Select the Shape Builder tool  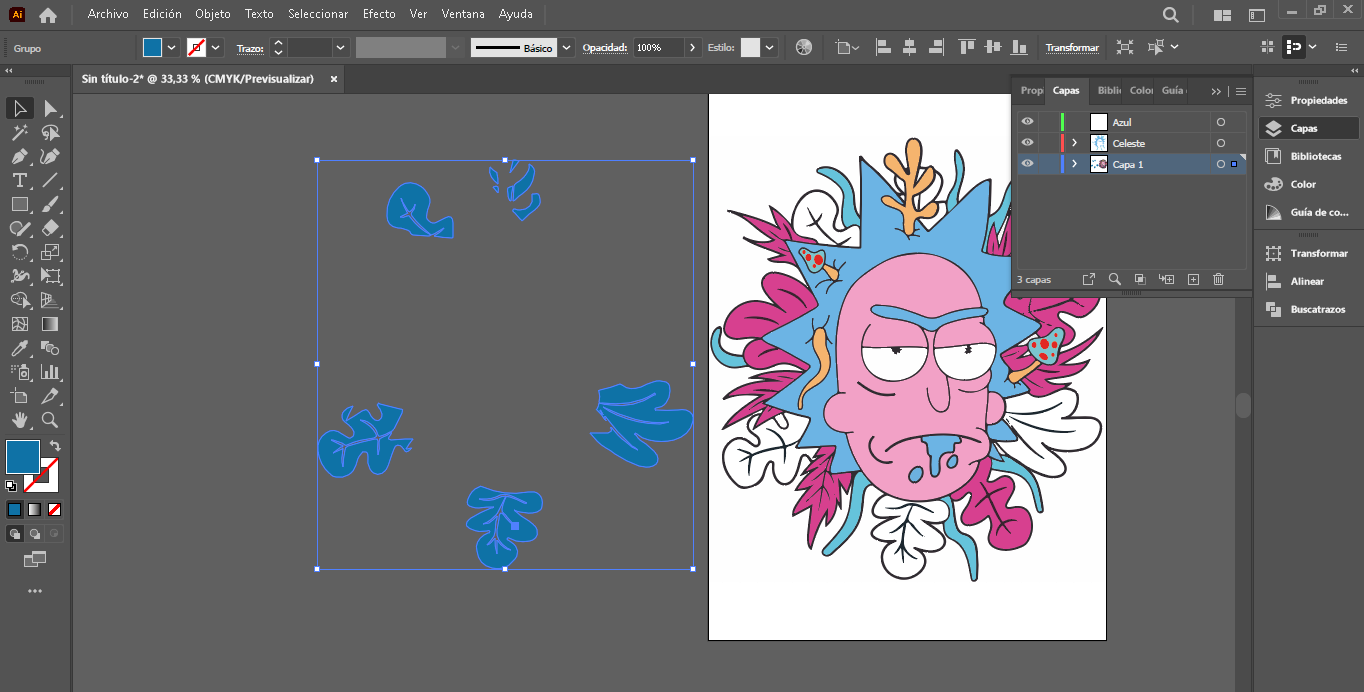20,300
